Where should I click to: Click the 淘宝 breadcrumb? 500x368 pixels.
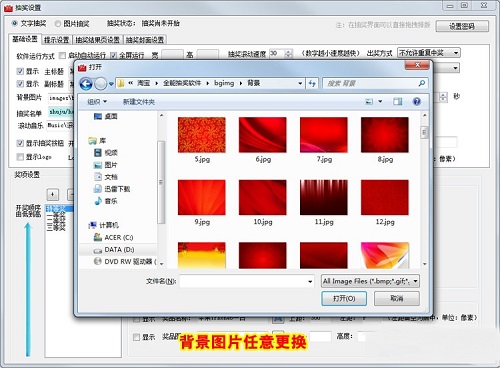(x=143, y=83)
